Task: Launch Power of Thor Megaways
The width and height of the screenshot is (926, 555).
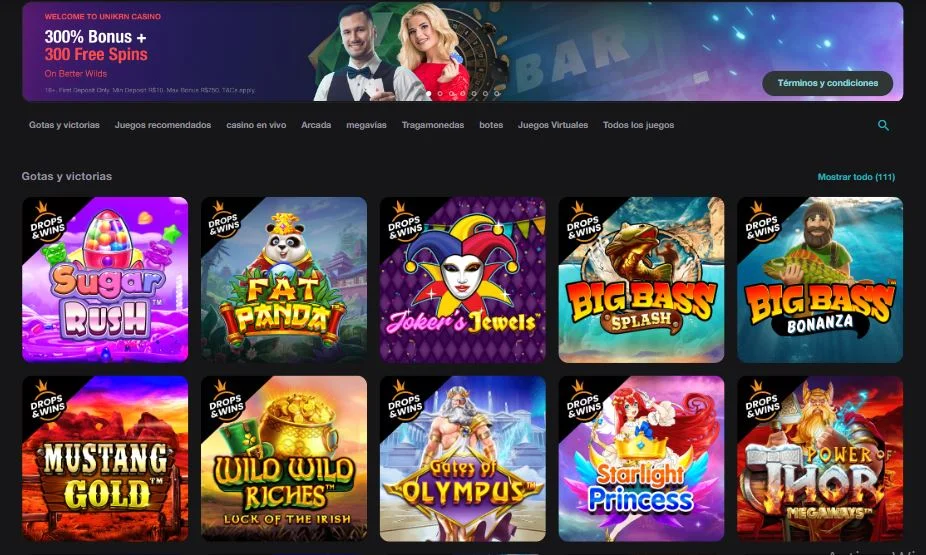Action: click(x=820, y=459)
